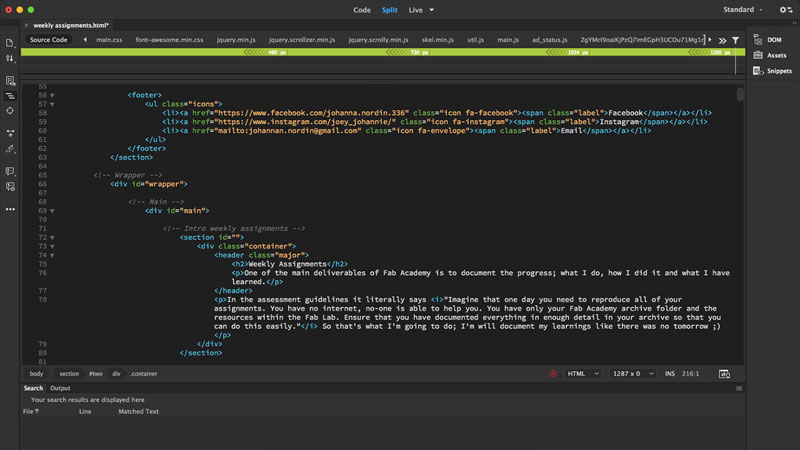Open the DOM panel
This screenshot has width=800, height=450.
[x=774, y=40]
